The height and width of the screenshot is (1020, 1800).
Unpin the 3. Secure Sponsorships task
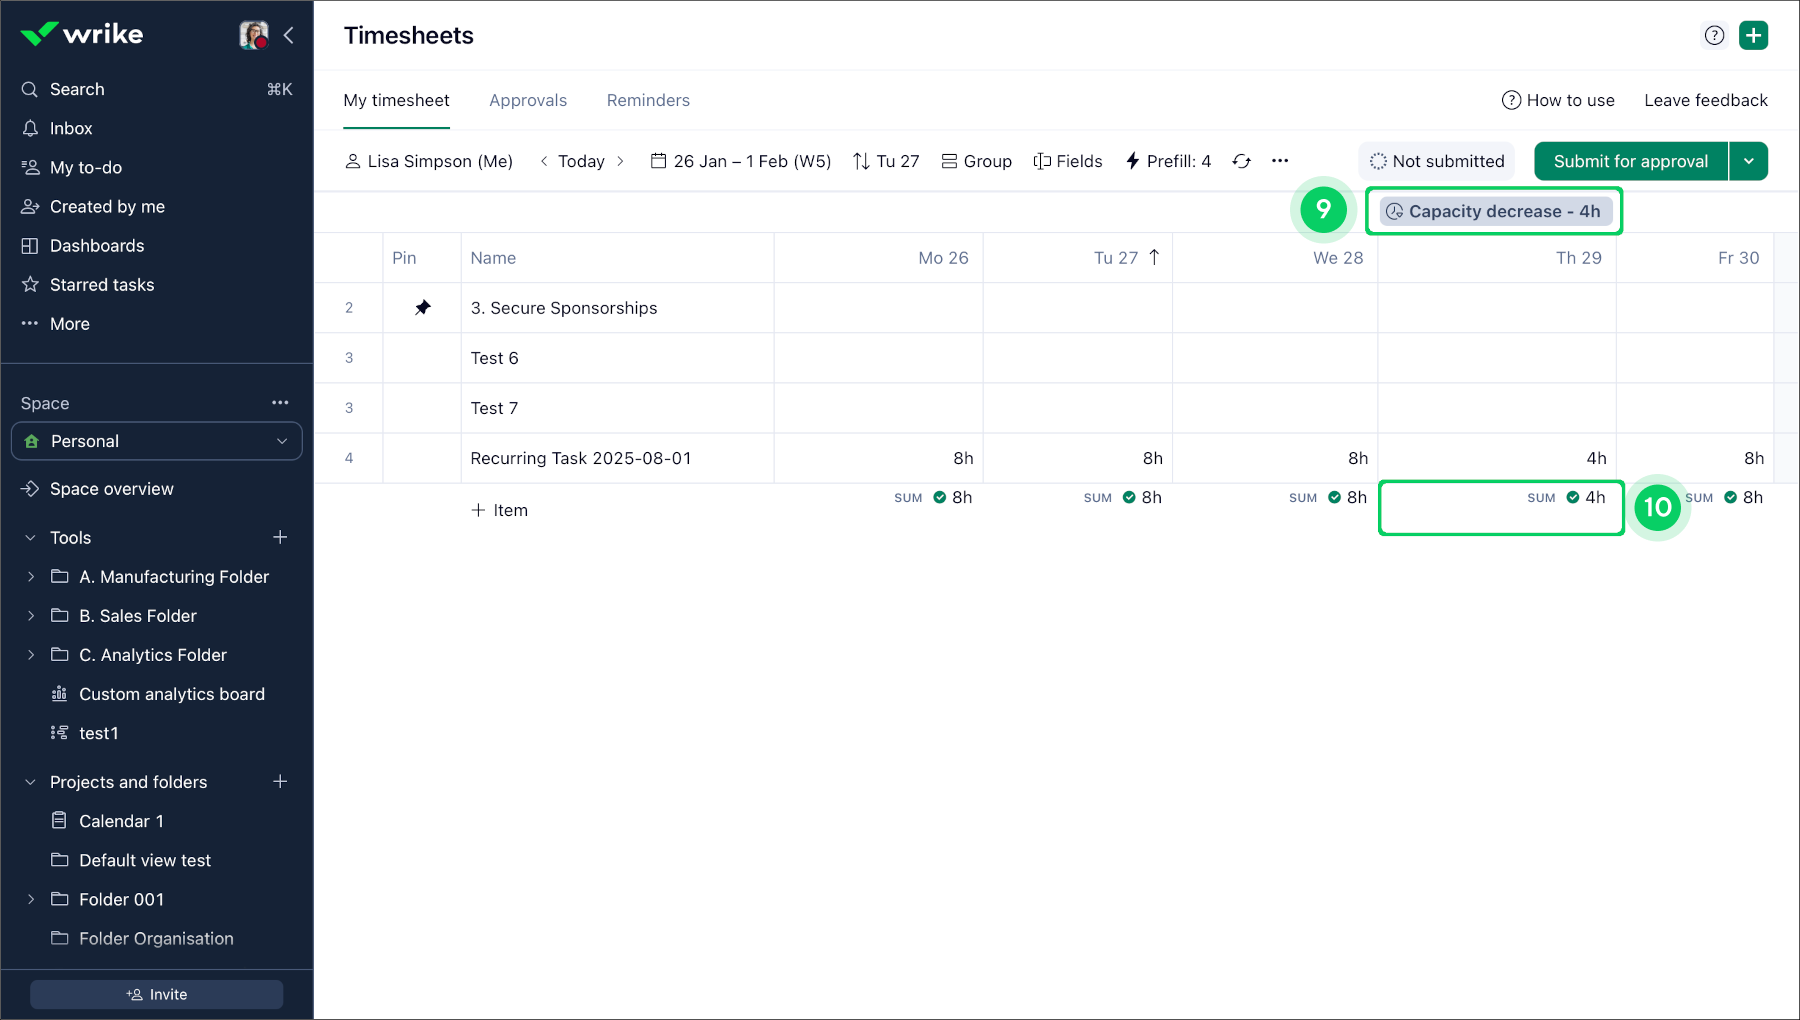pos(422,308)
